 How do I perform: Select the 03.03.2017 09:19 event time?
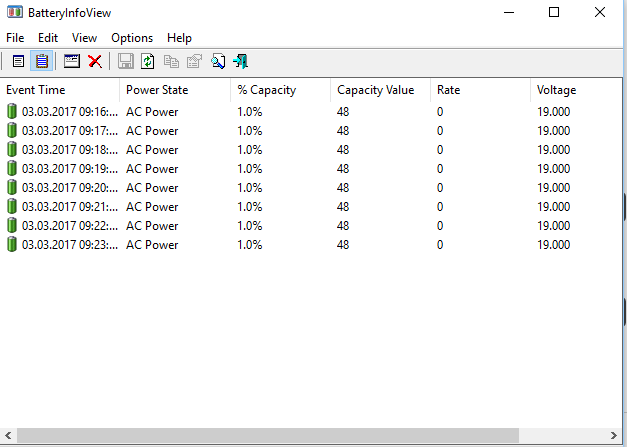coord(70,169)
